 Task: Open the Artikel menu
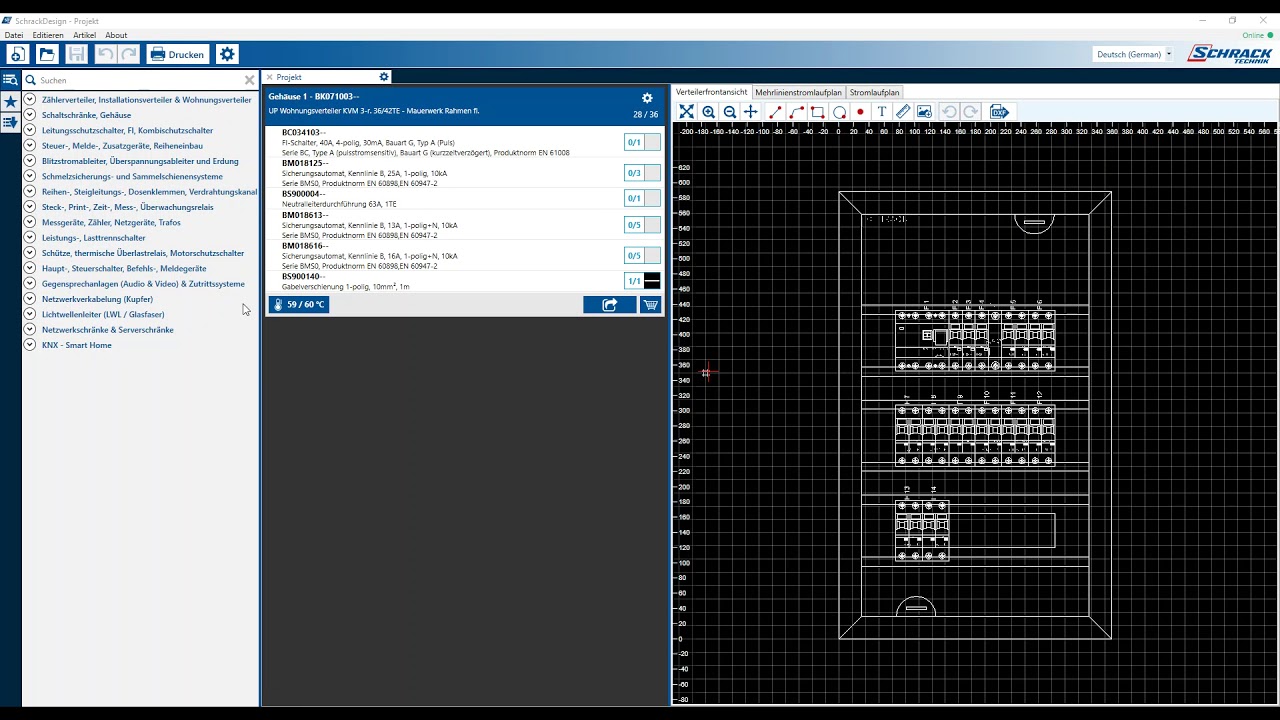[x=84, y=35]
